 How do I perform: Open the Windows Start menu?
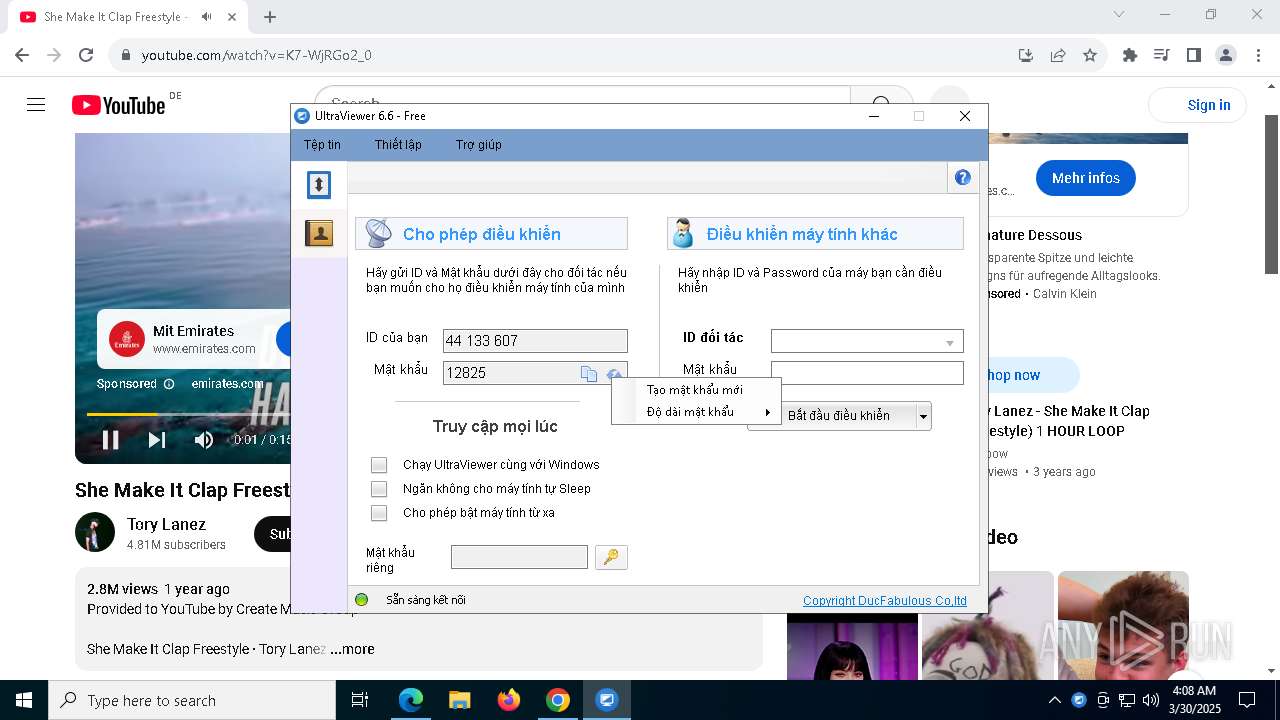tap(24, 700)
